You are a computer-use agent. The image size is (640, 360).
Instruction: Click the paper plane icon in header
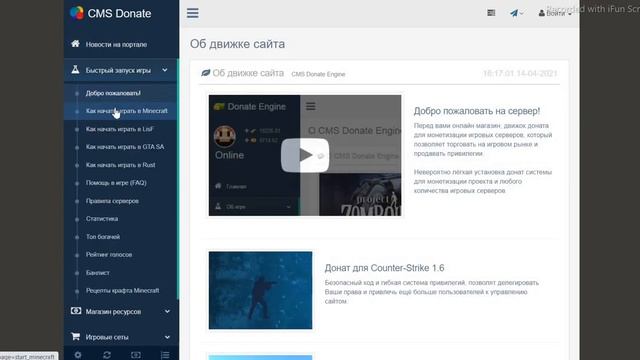[x=516, y=13]
